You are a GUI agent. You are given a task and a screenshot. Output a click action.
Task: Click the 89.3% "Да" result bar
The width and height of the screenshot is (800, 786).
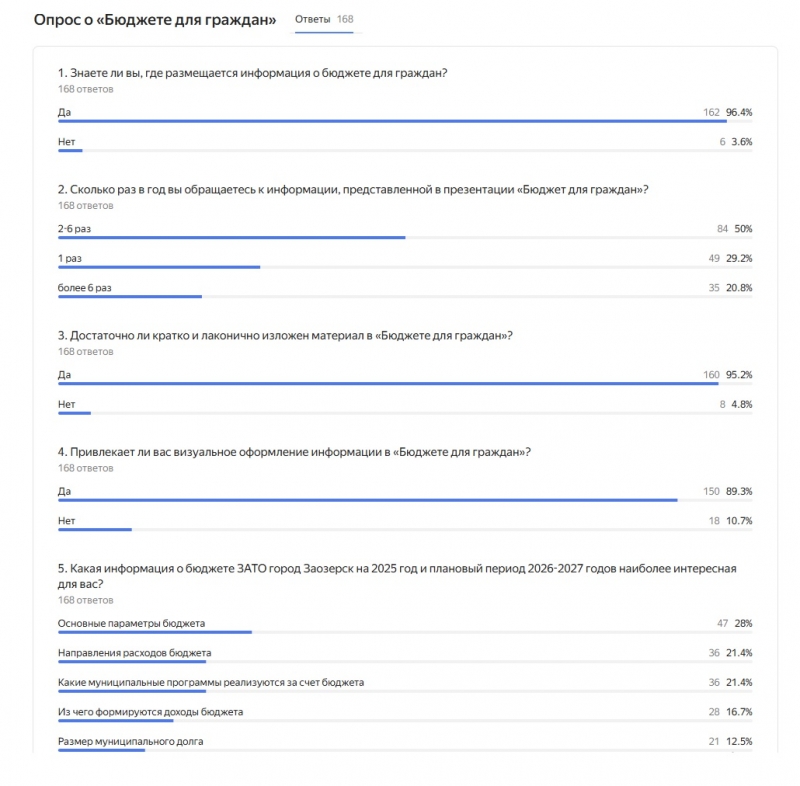(x=367, y=500)
